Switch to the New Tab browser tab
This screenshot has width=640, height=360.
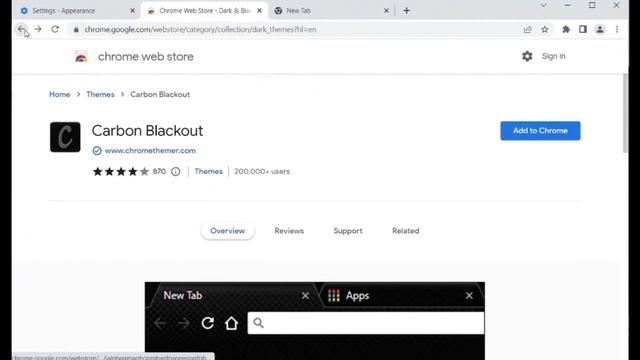(x=331, y=11)
